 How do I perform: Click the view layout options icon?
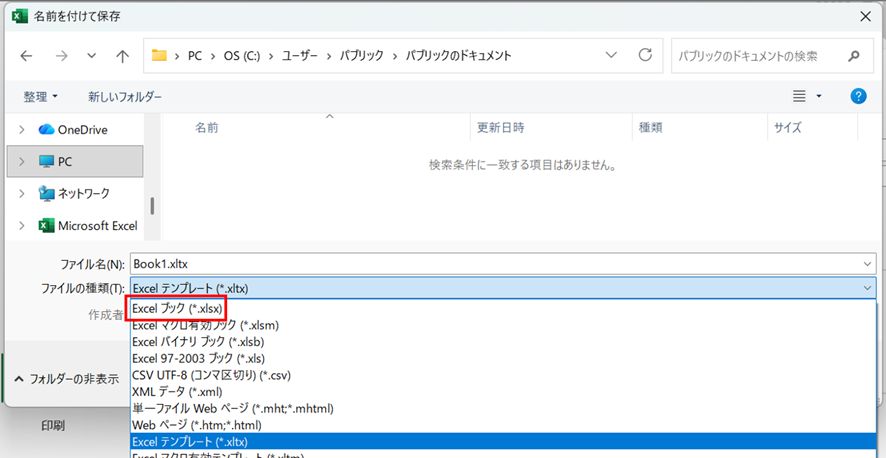click(x=799, y=96)
